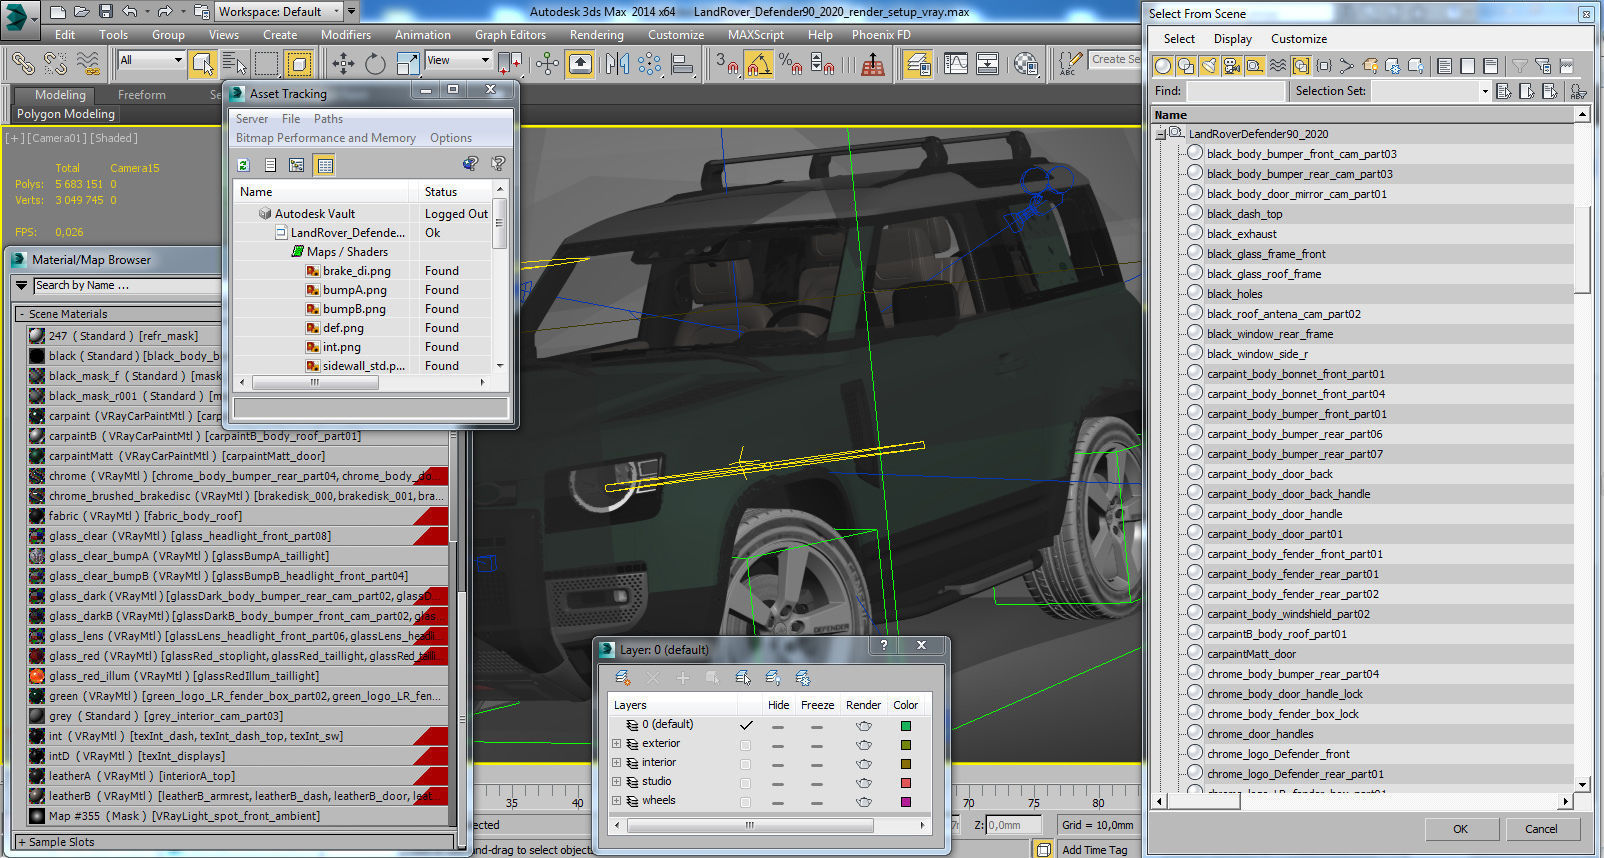Create a new layer in Layer dialog
1604x858 pixels.
point(623,678)
